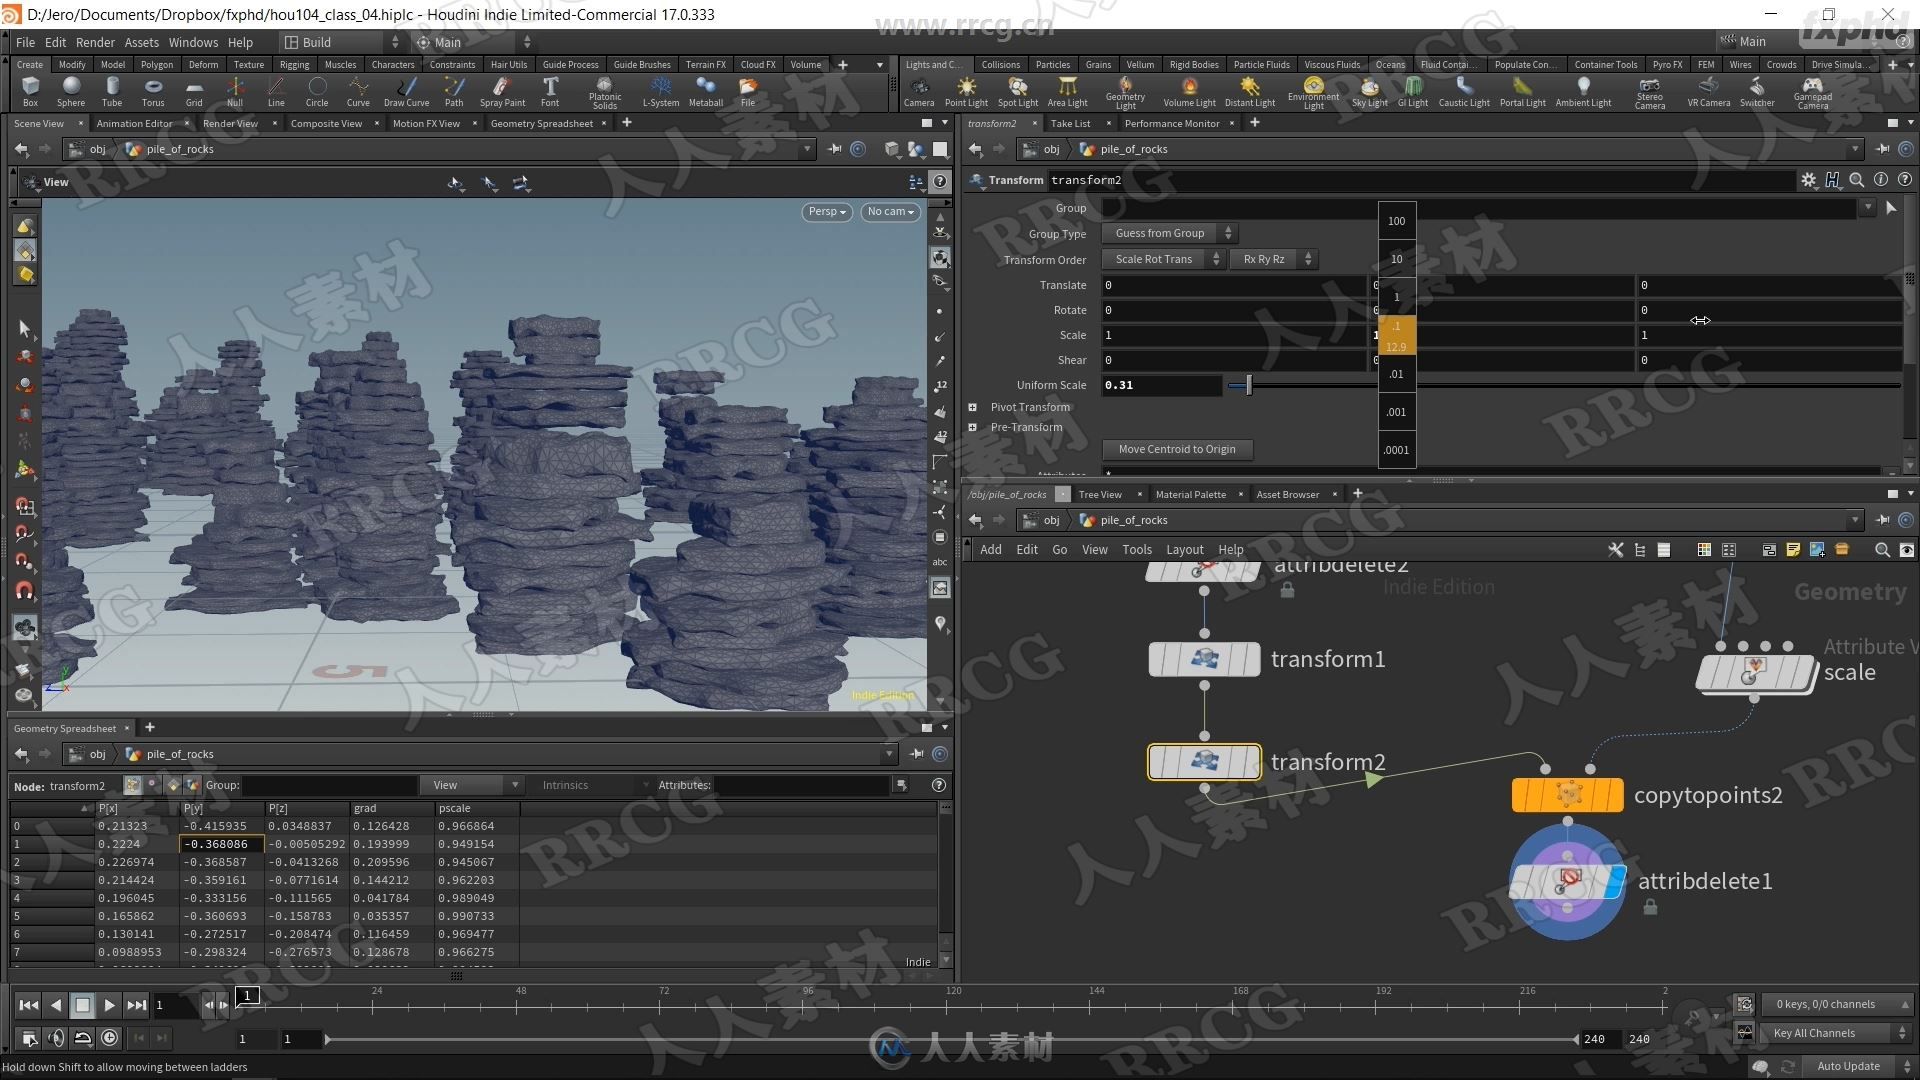1920x1080 pixels.
Task: Click the Group input field
Action: coord(1478,208)
